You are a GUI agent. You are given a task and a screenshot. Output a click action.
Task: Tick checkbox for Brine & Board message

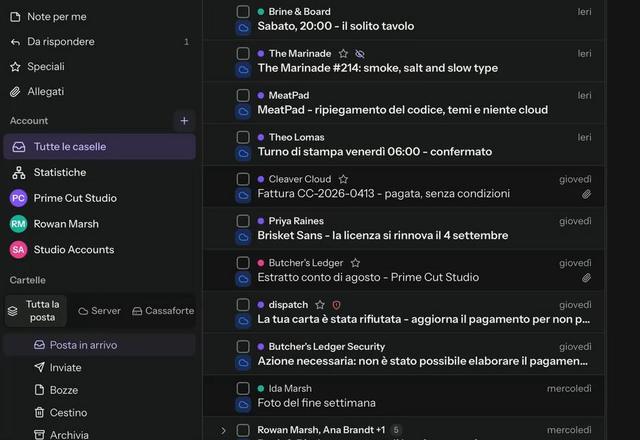click(x=243, y=11)
